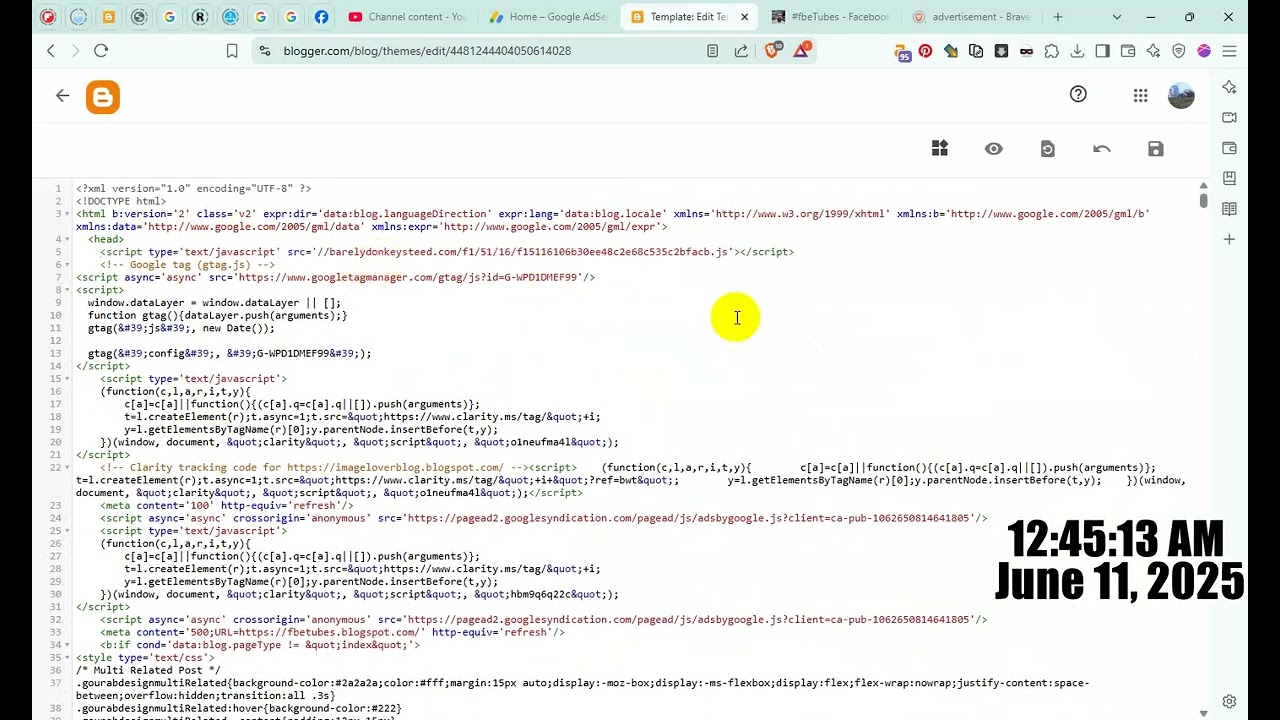Switch to Channel content YouTube tab
Screen dimensions: 1280x720
tap(407, 17)
